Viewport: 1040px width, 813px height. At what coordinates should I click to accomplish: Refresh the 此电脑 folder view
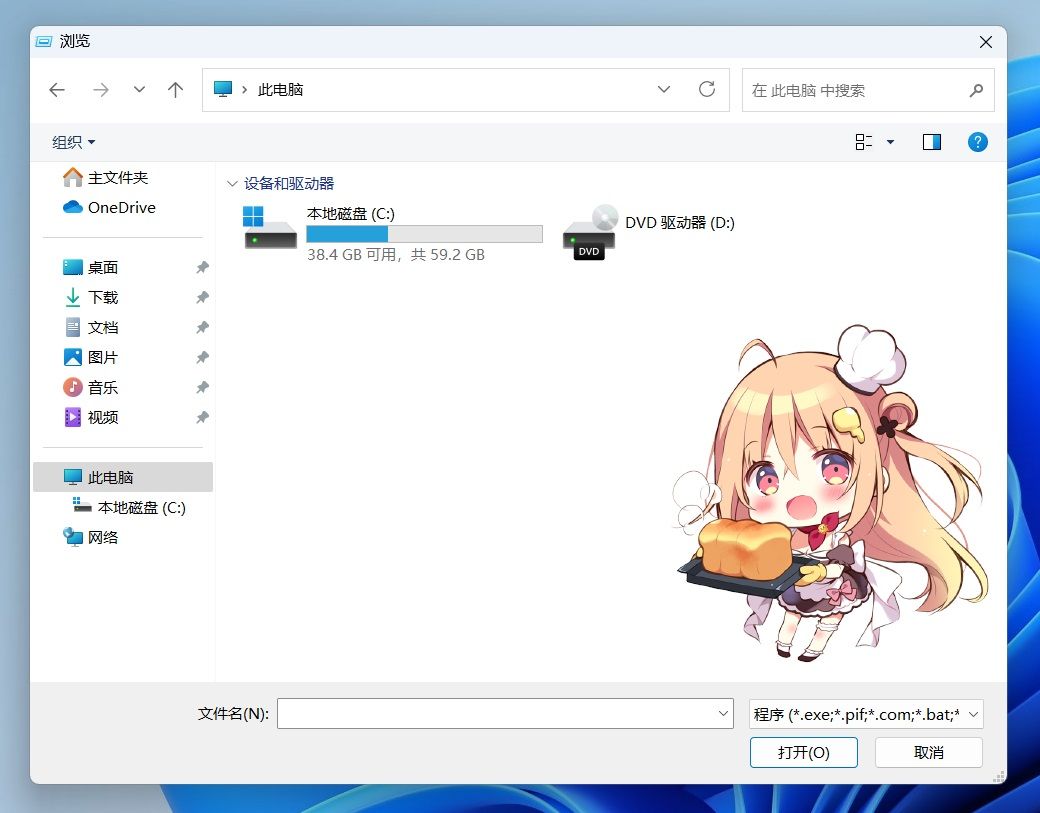tap(707, 90)
